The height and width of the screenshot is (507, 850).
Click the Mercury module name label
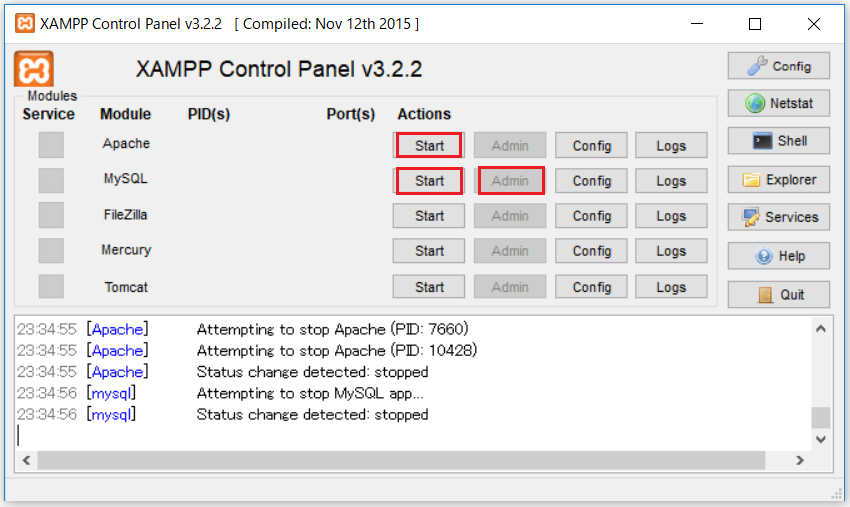[126, 250]
